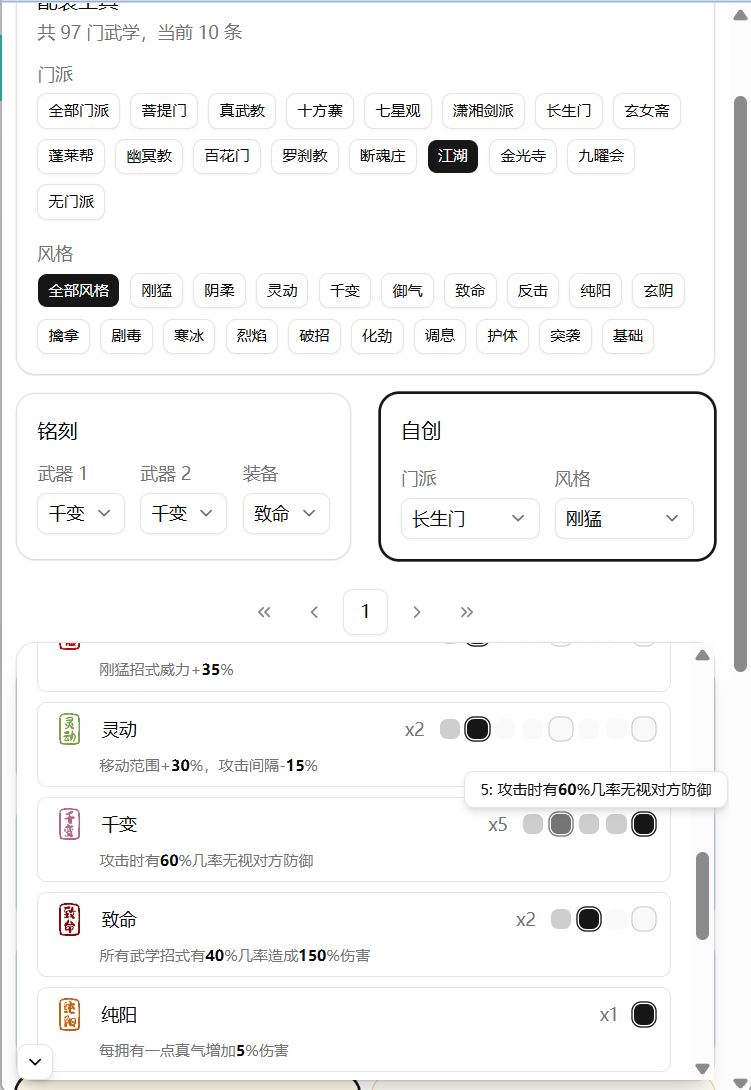Go to last page of results
Screen dimensions: 751x1090
coord(467,612)
